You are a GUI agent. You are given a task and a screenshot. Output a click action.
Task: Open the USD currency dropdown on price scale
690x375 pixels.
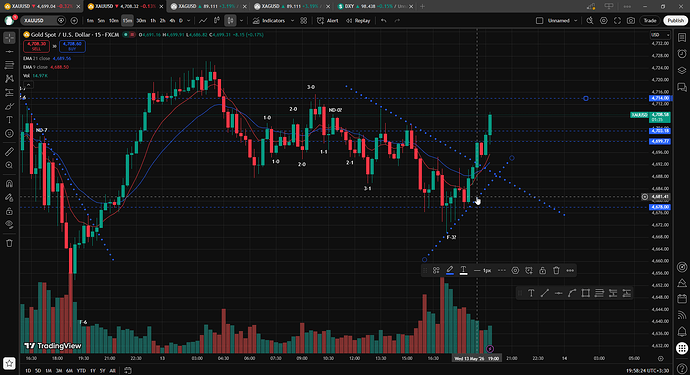point(660,35)
